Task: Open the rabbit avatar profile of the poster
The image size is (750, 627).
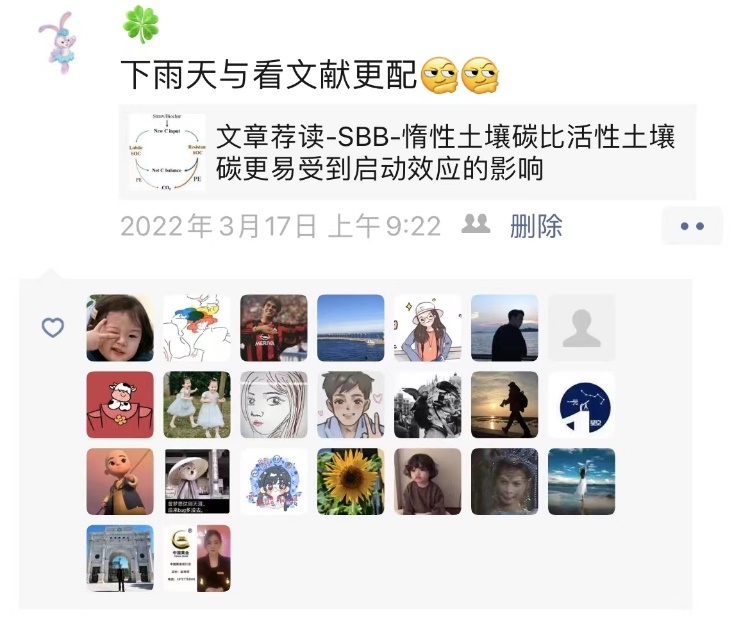Action: click(58, 42)
